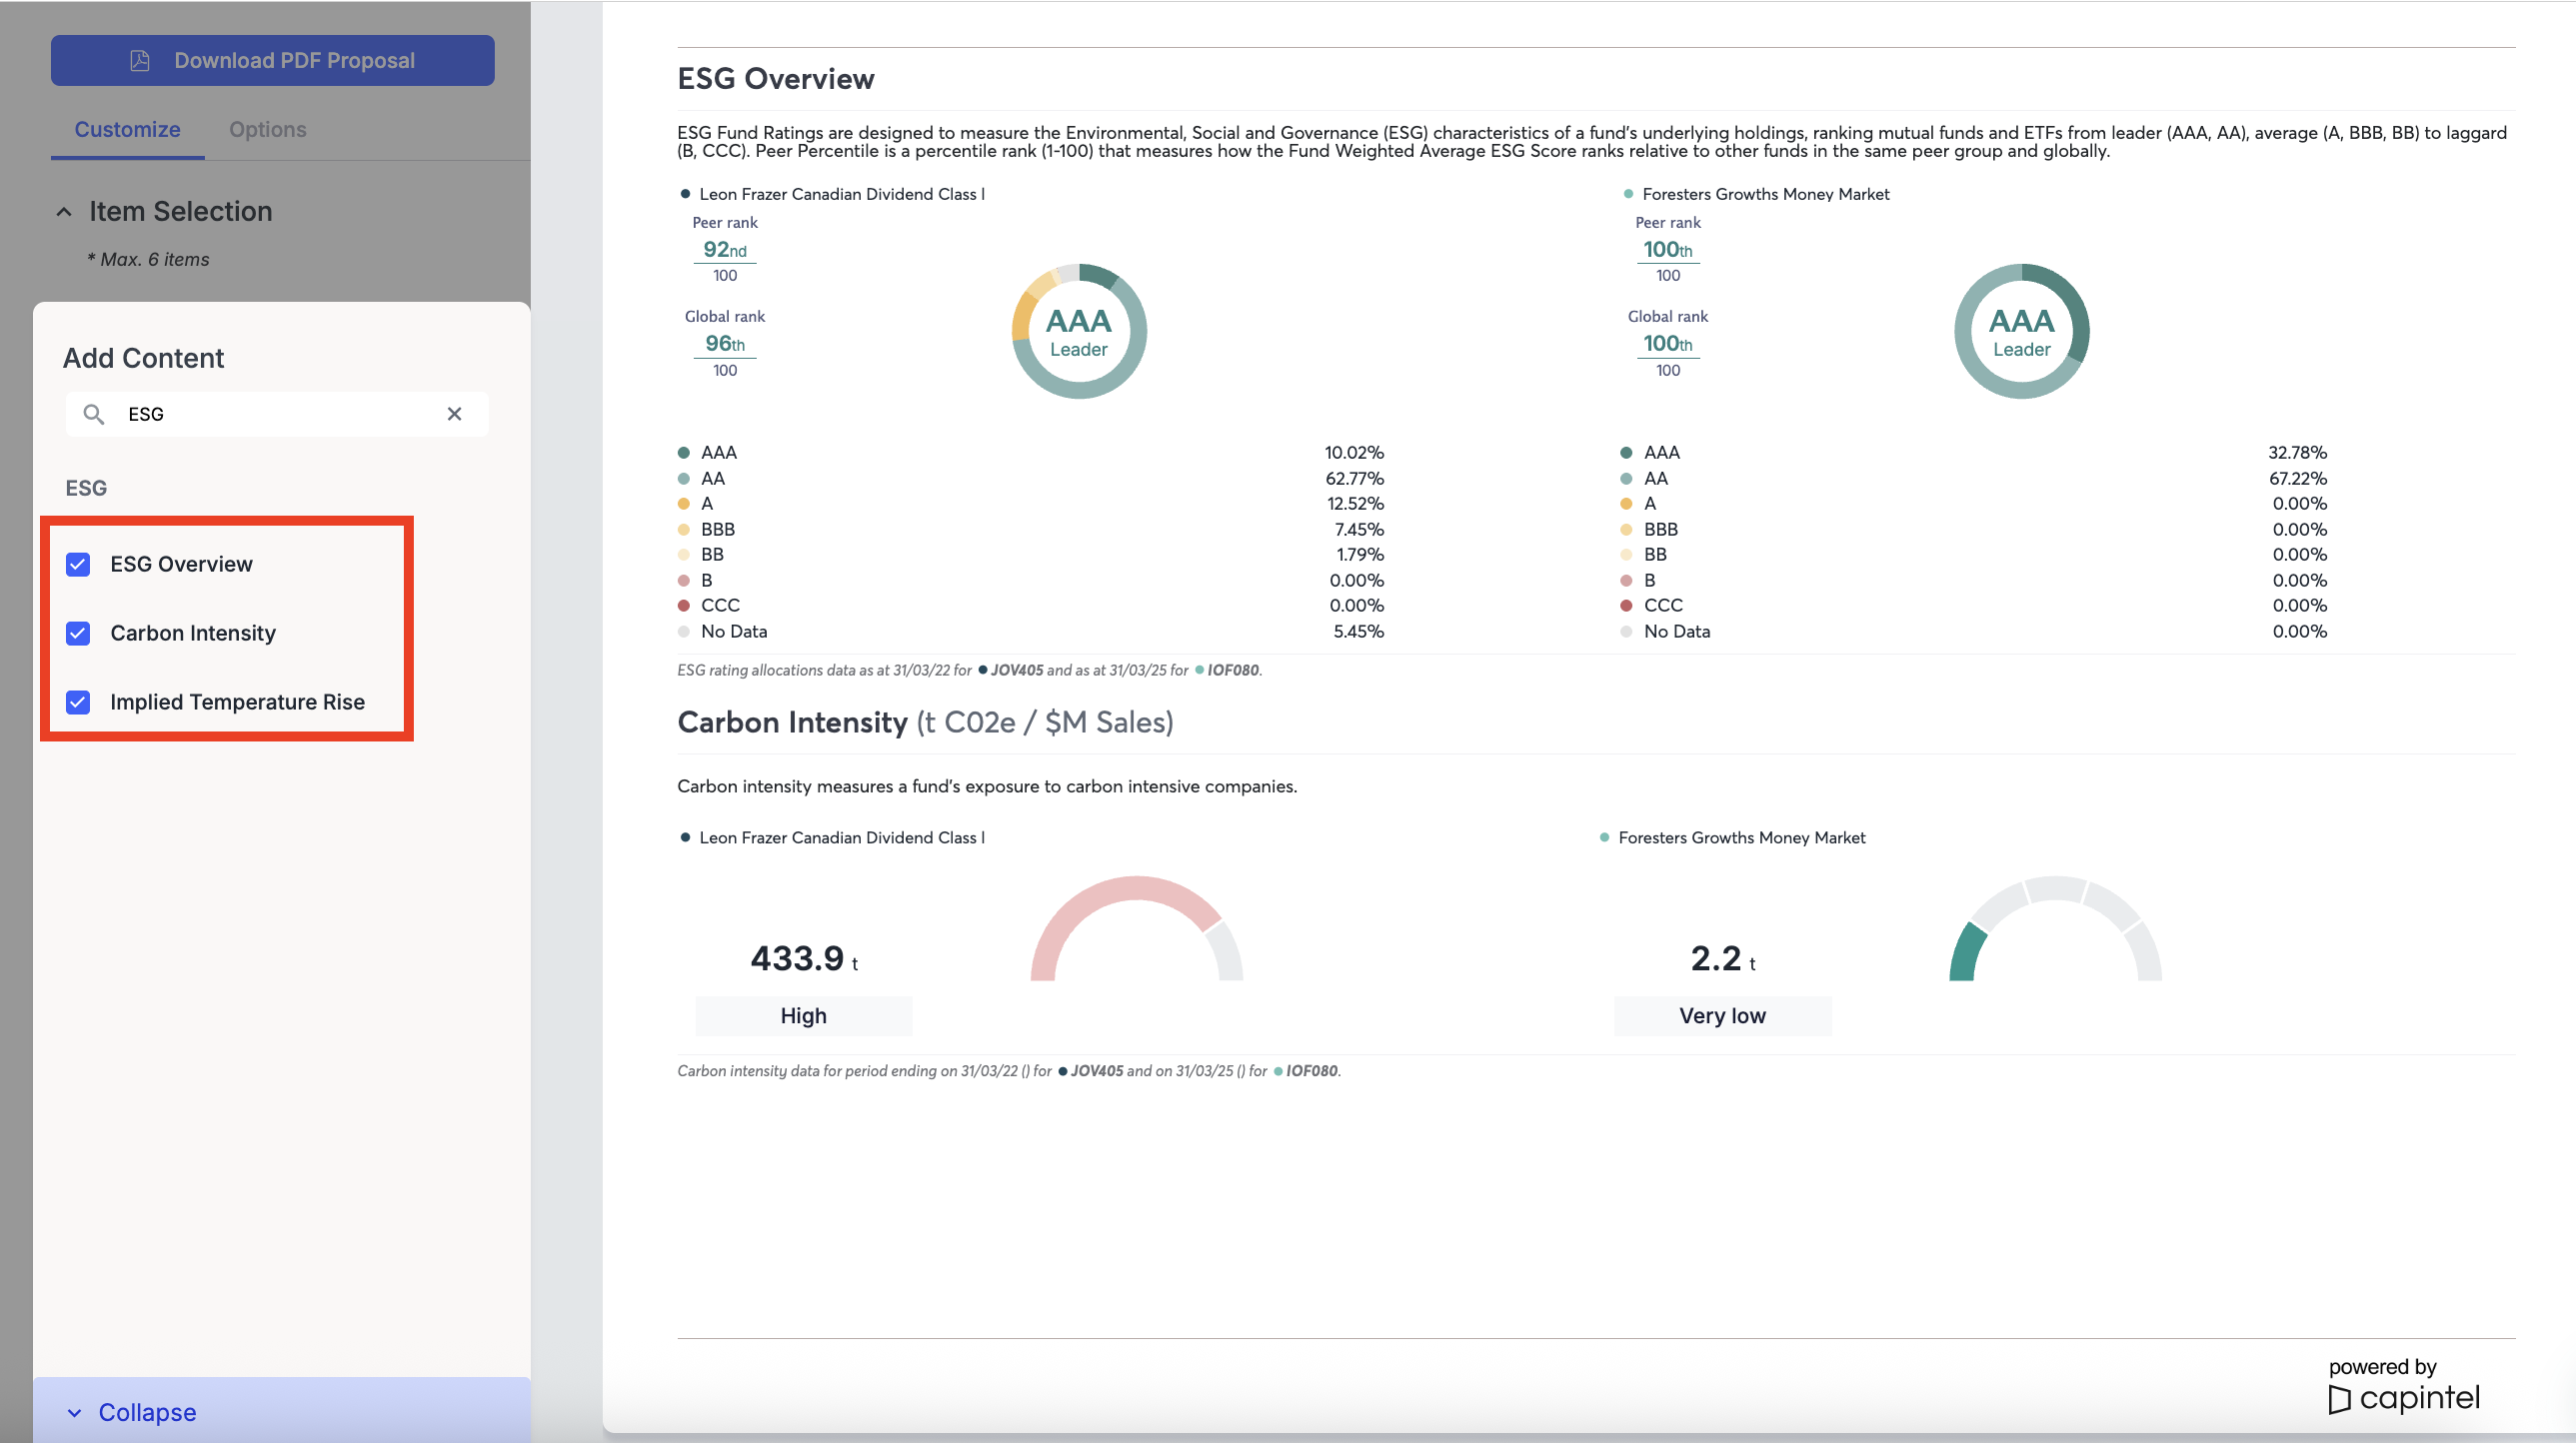The image size is (2576, 1443).
Task: Click the 96th global rank value
Action: tap(725, 344)
